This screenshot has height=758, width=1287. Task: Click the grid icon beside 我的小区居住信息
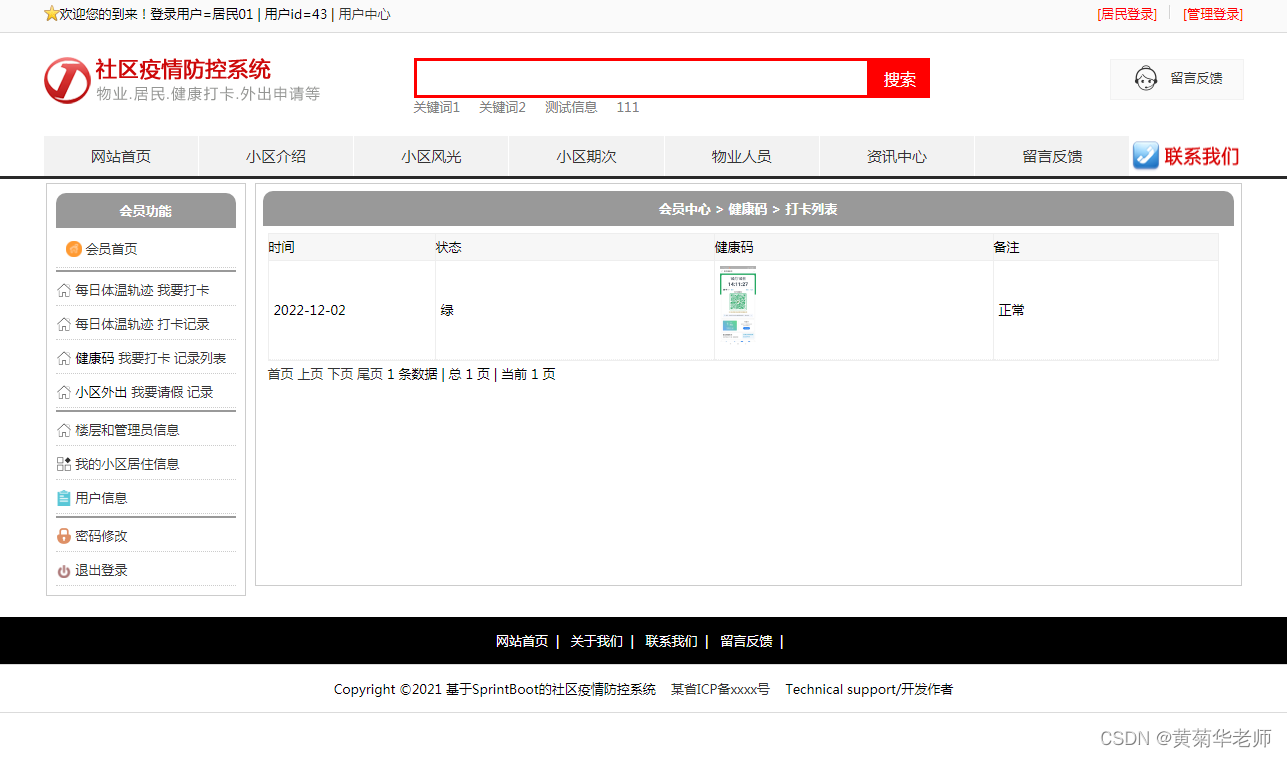coord(64,464)
